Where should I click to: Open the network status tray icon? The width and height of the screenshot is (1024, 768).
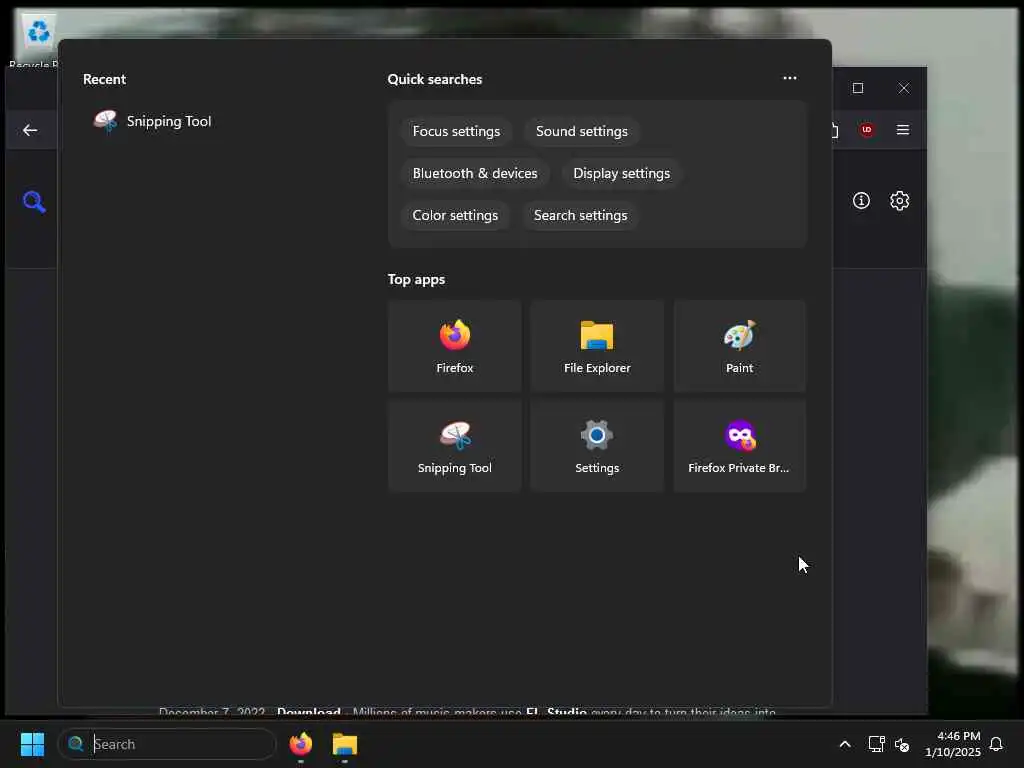pyautogui.click(x=876, y=744)
